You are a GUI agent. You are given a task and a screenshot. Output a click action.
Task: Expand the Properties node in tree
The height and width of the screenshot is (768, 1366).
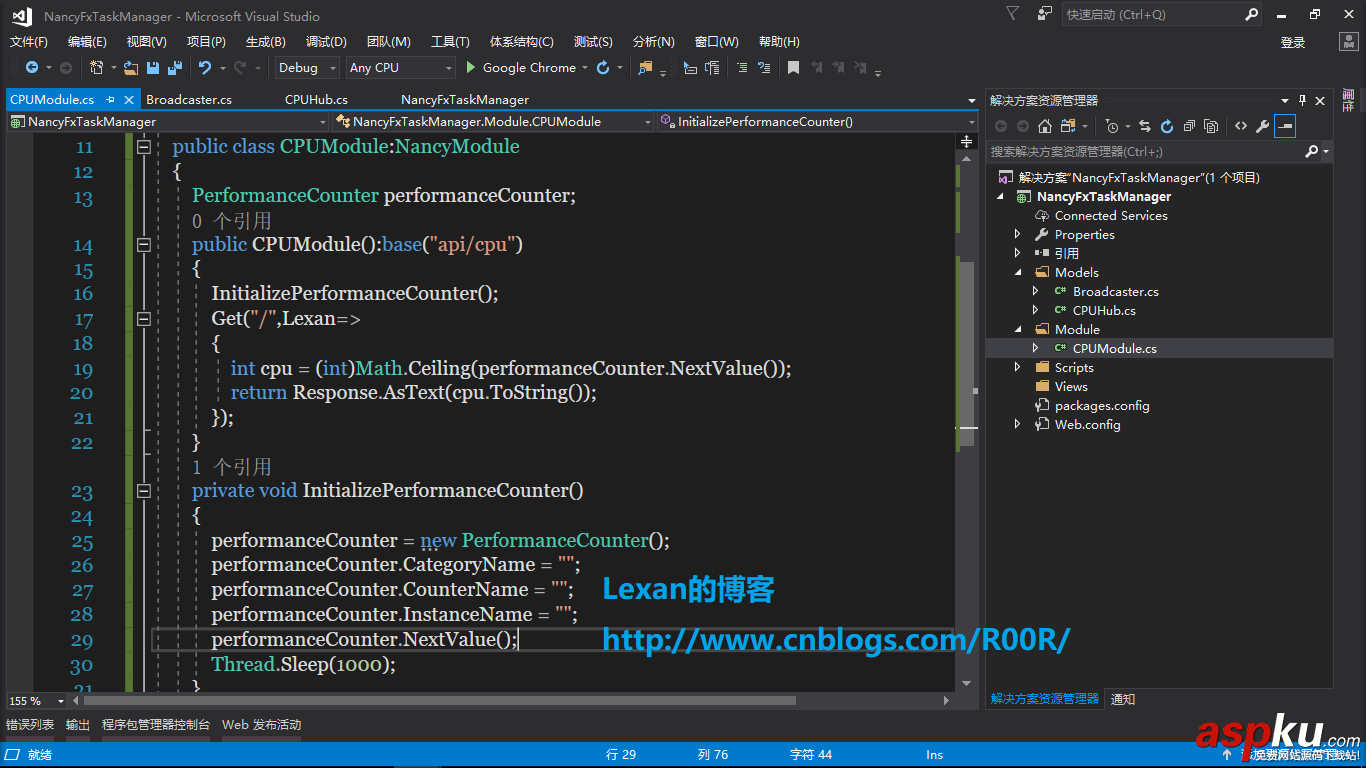point(1018,234)
